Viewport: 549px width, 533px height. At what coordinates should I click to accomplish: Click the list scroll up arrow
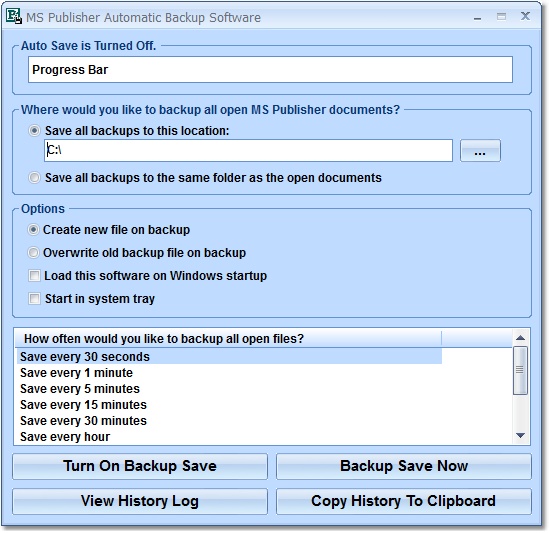pyautogui.click(x=520, y=338)
